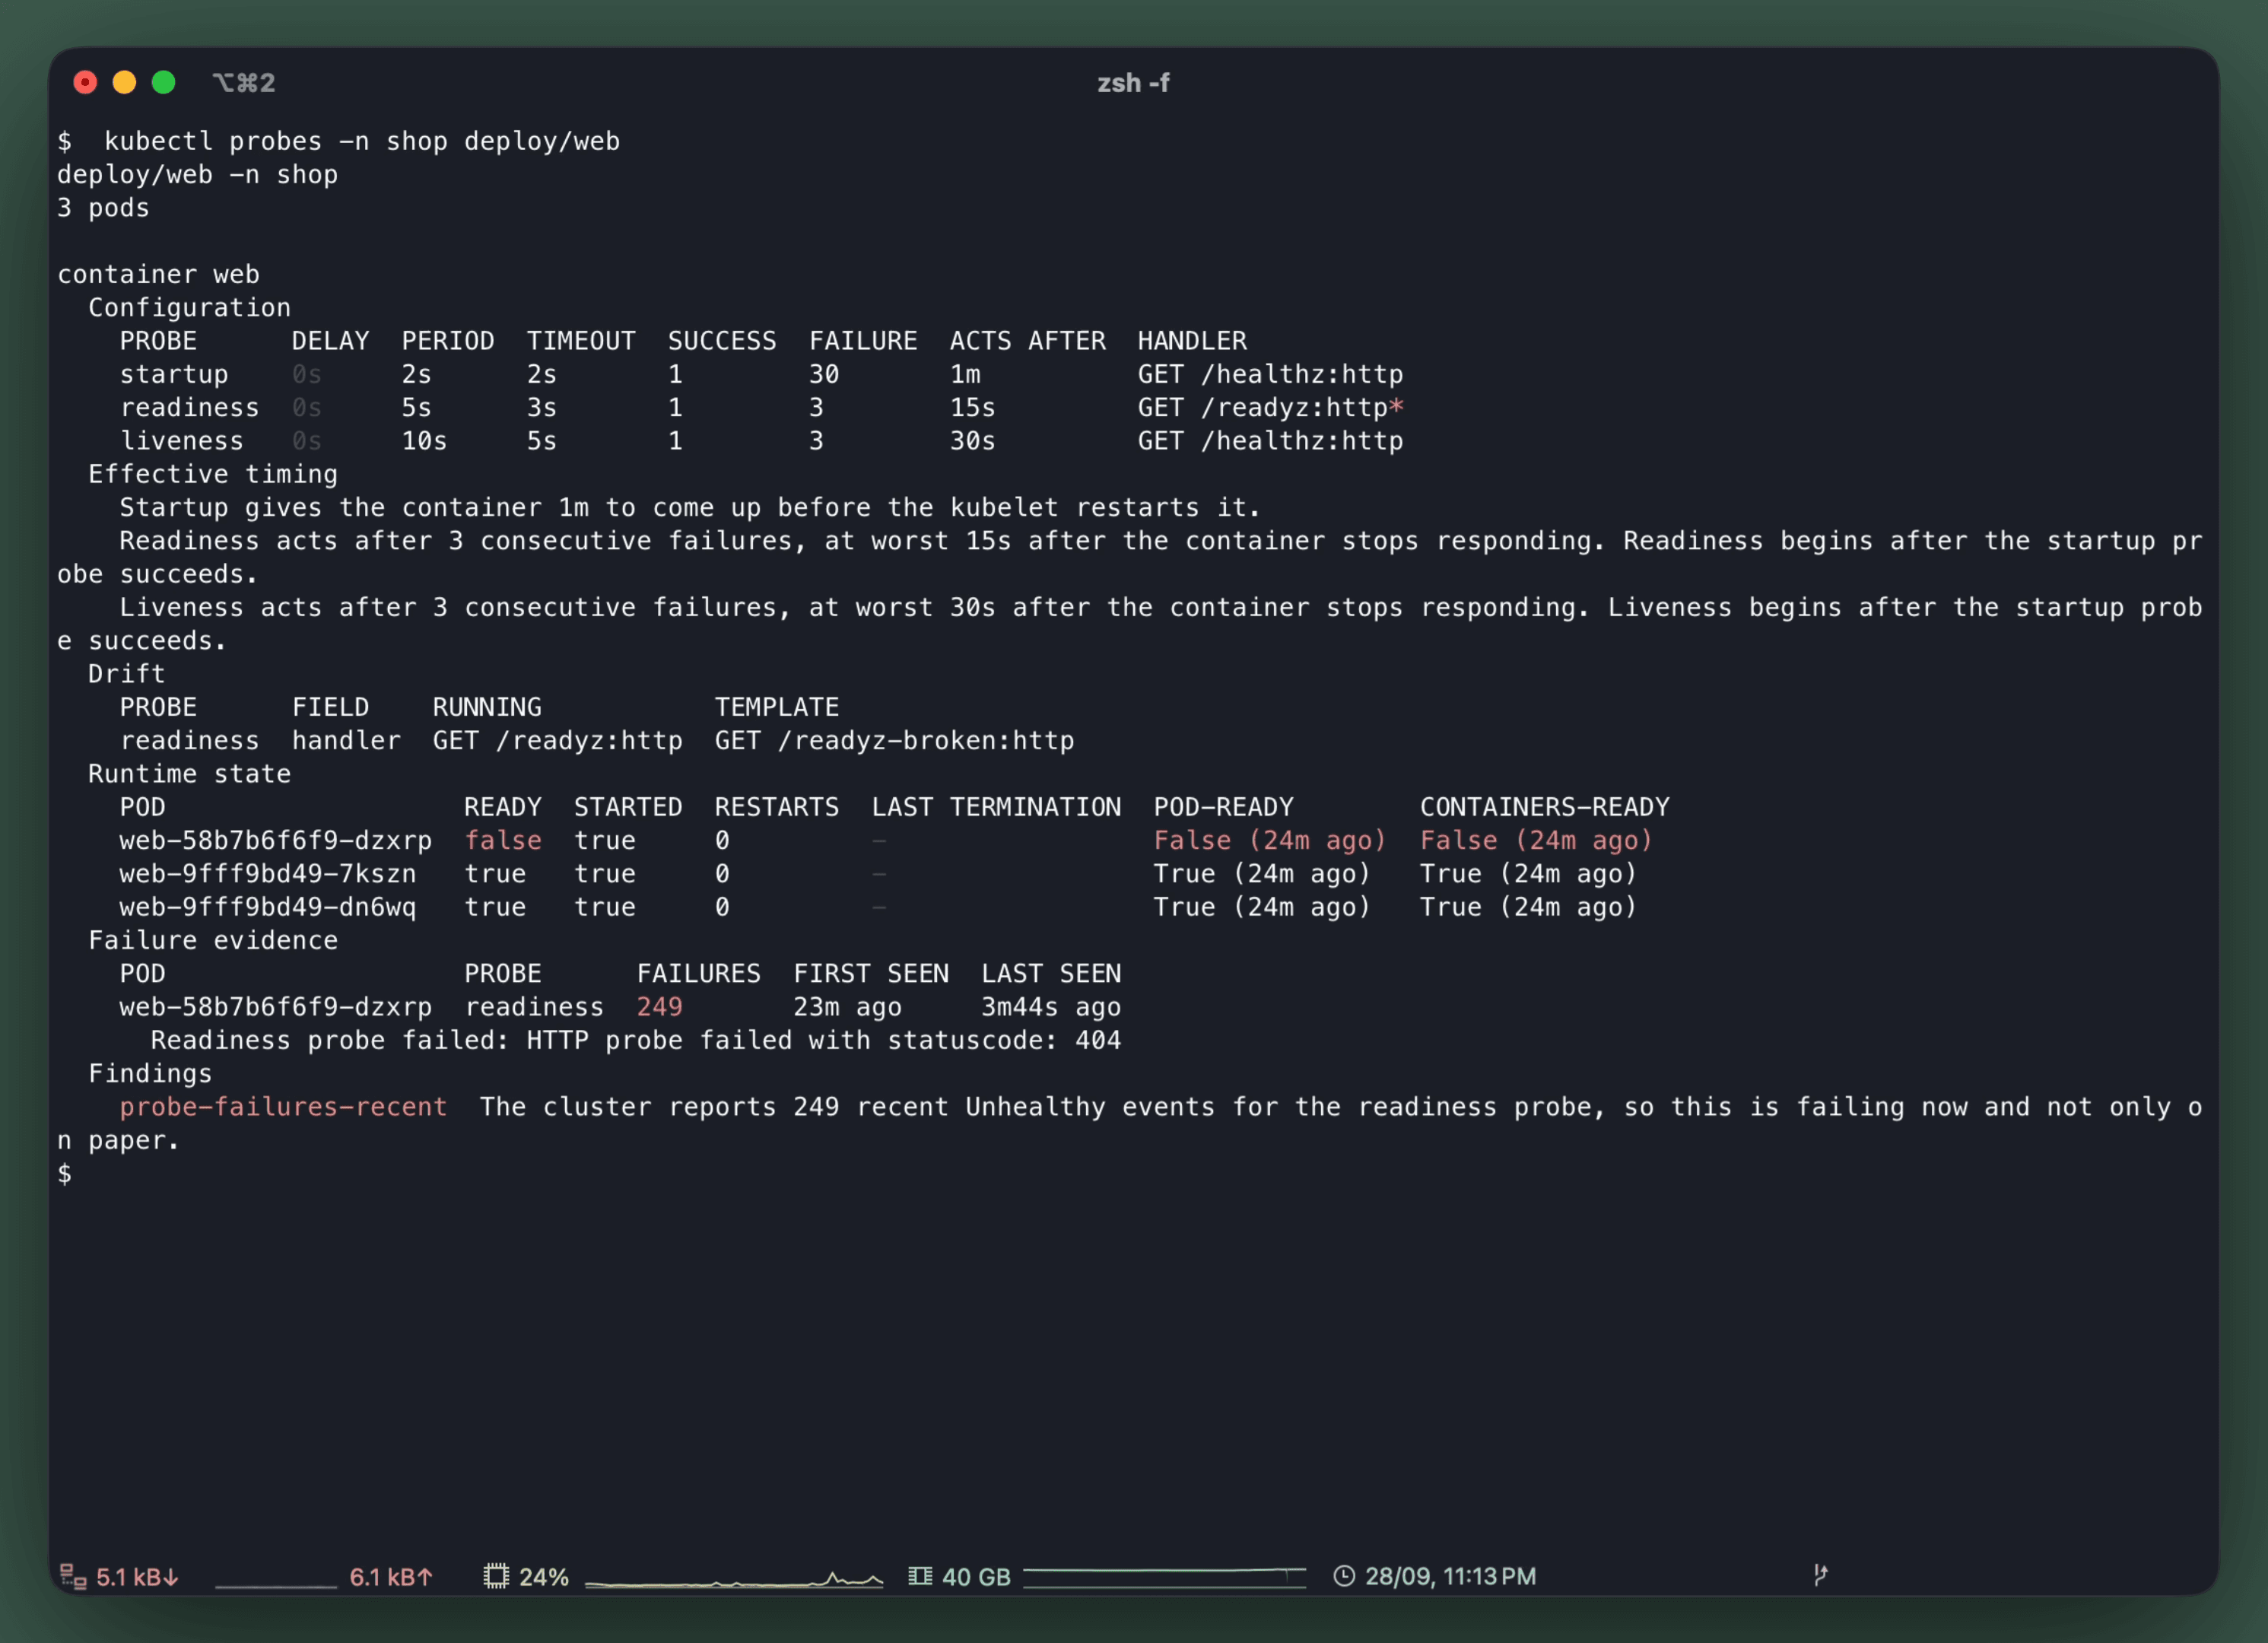Click the memory usage graph line
The image size is (2268, 1643).
tap(1165, 1577)
